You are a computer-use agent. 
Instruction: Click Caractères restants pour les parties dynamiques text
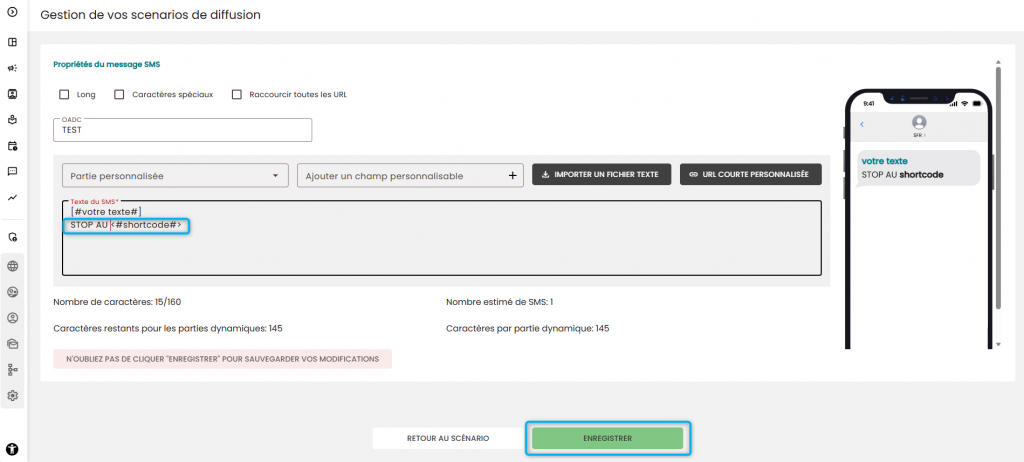(x=168, y=328)
